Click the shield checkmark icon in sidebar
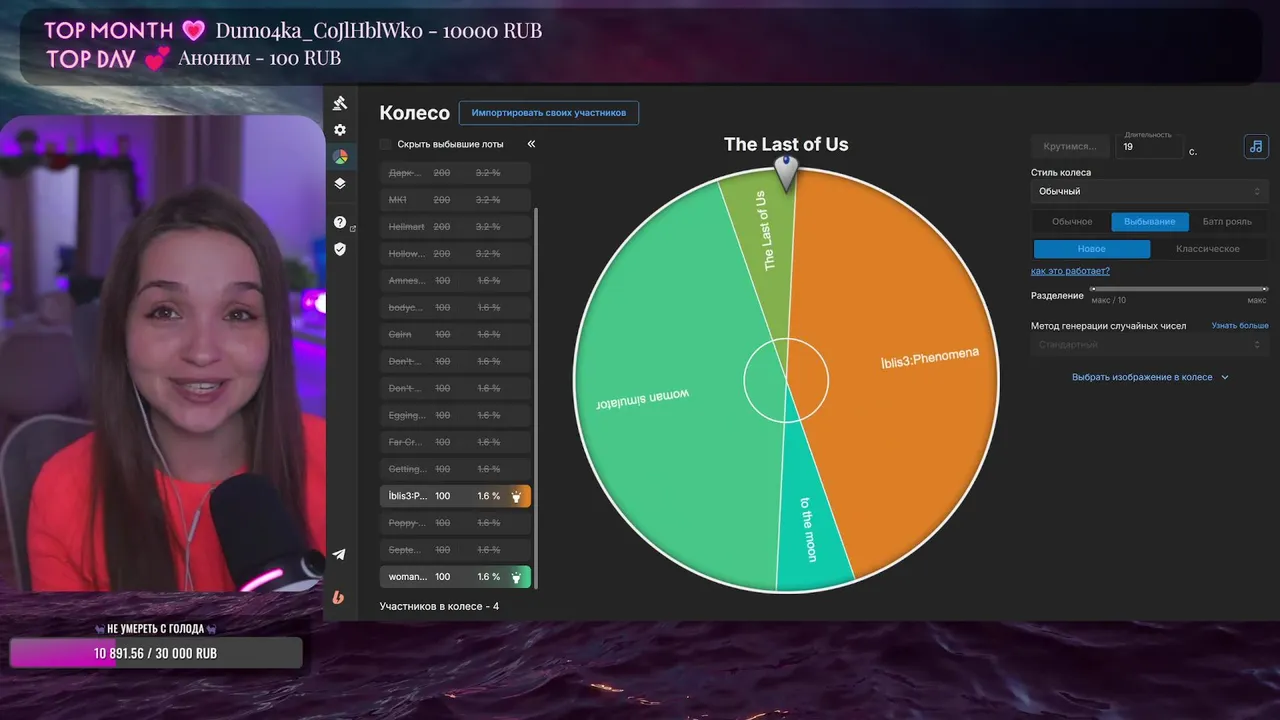1280x720 pixels. (340, 249)
